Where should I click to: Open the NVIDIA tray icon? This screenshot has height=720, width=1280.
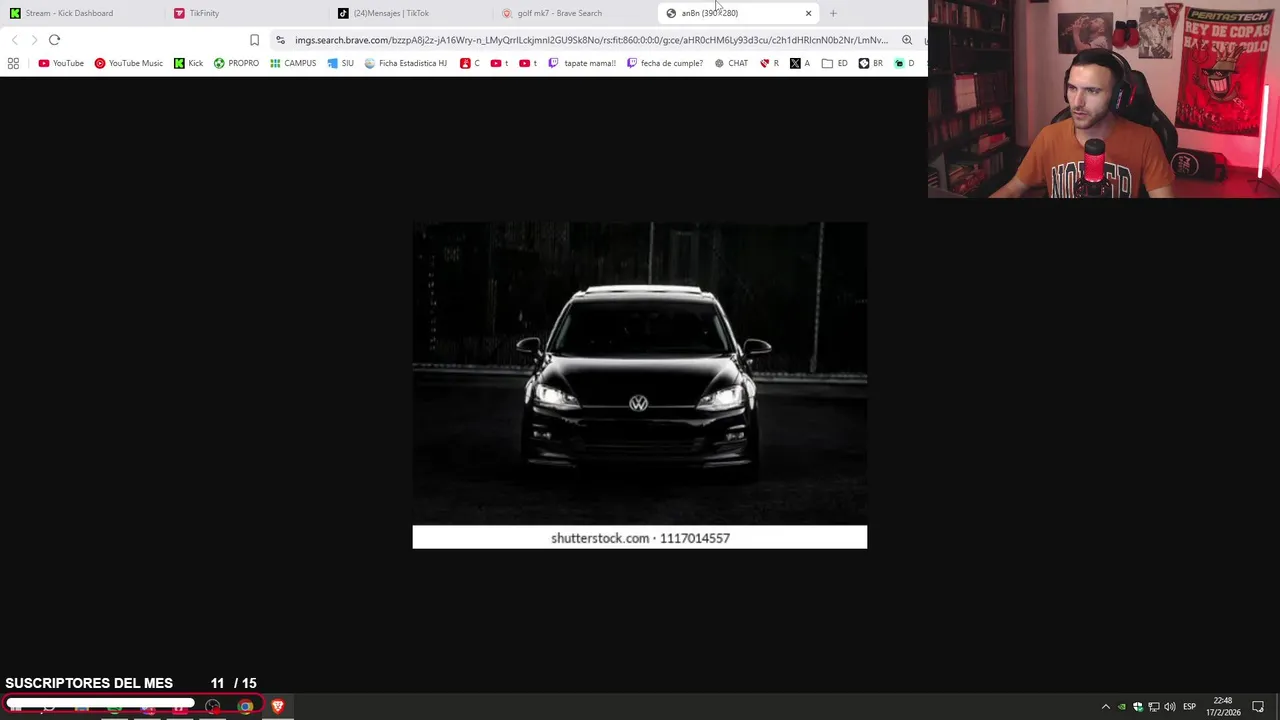click(1121, 707)
